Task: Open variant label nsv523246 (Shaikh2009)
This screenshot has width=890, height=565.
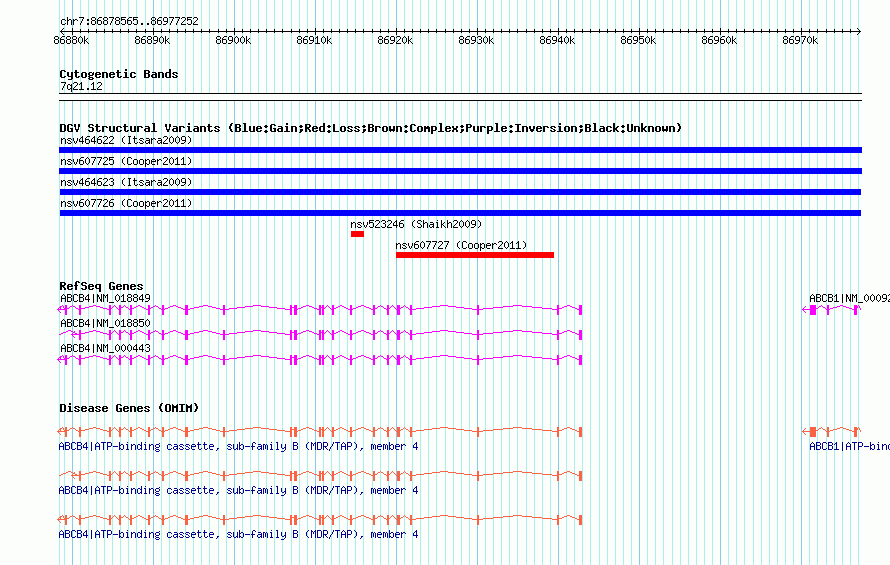Action: 416,224
